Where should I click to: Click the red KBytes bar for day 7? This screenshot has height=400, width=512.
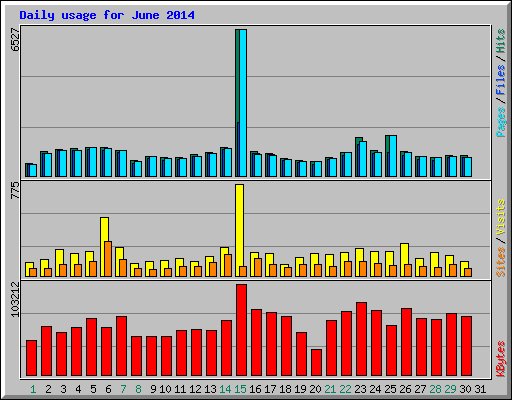click(121, 346)
